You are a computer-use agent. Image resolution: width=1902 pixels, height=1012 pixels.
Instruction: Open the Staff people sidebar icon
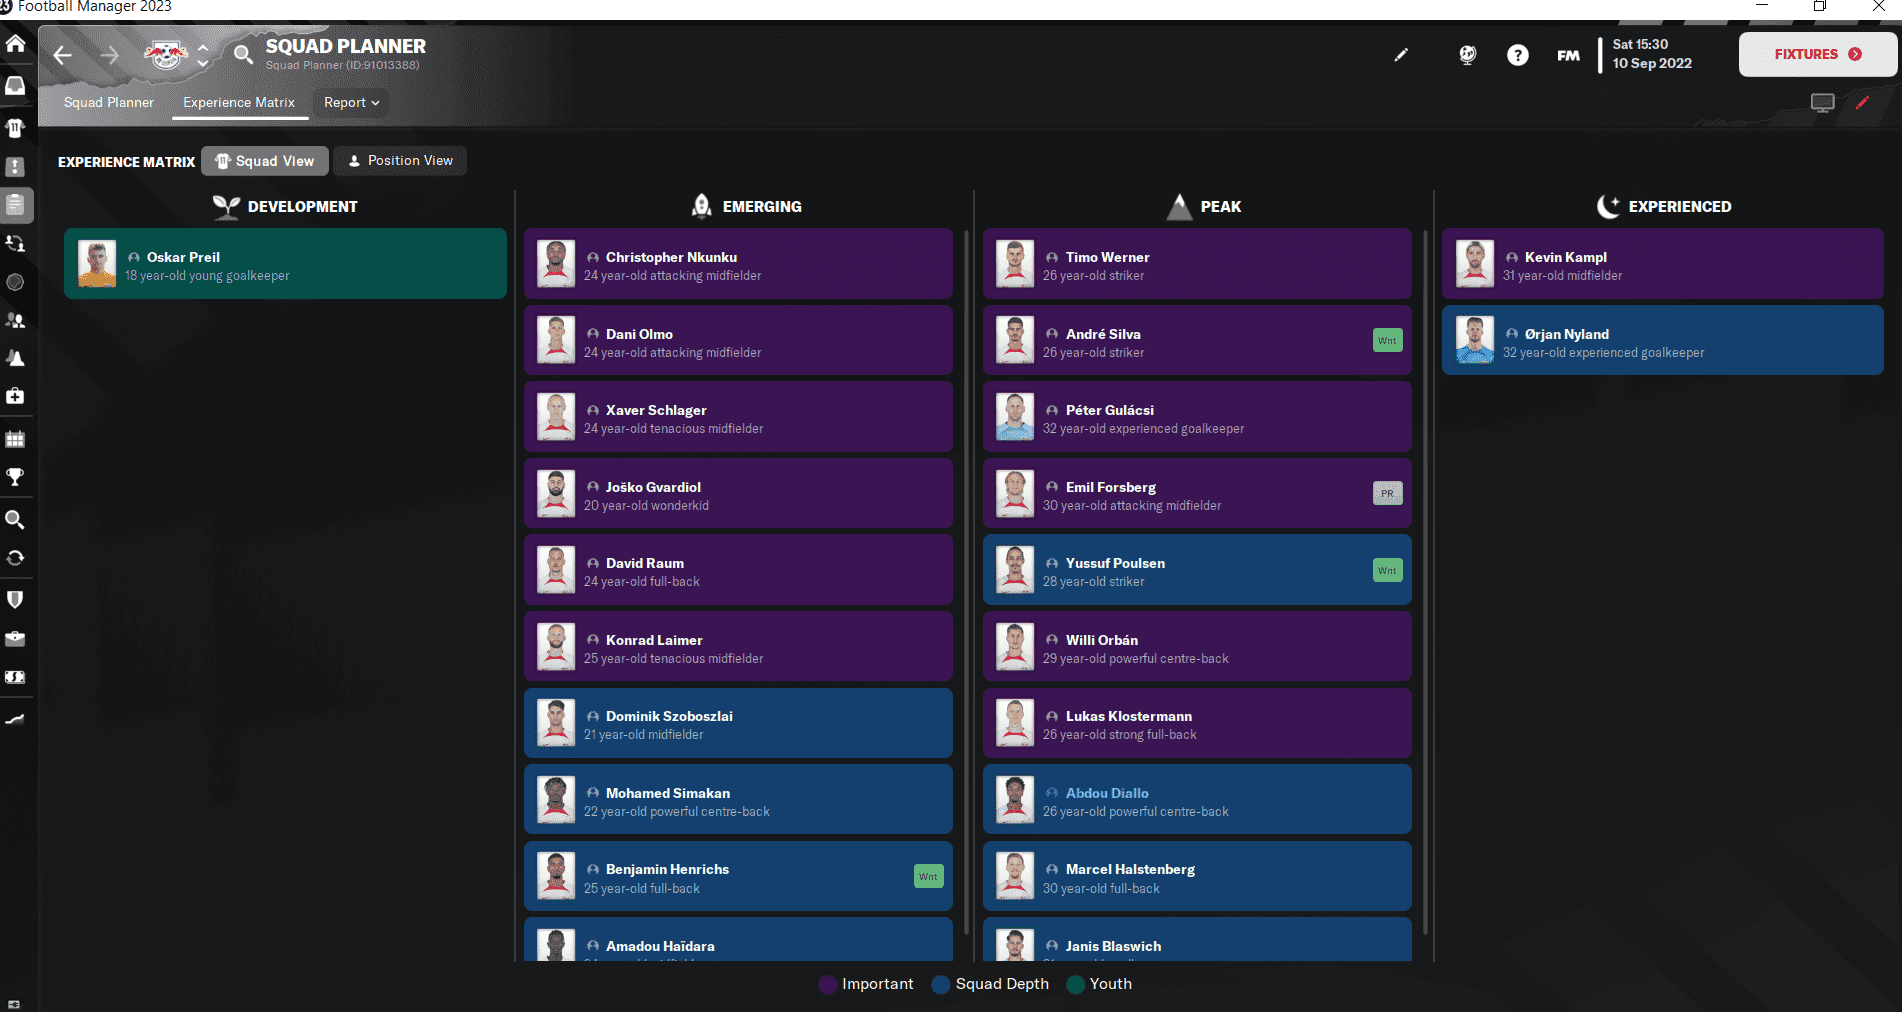point(16,321)
